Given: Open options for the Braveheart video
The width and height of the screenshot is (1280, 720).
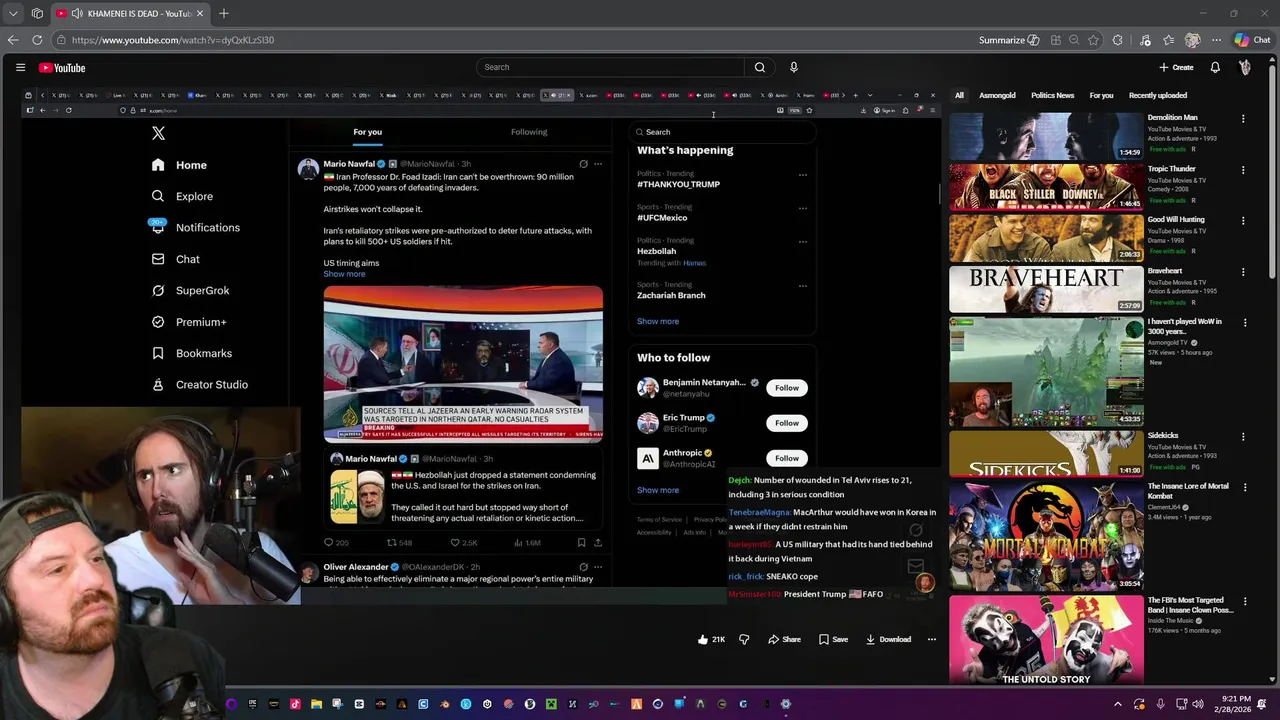Looking at the screenshot, I should click(x=1243, y=272).
